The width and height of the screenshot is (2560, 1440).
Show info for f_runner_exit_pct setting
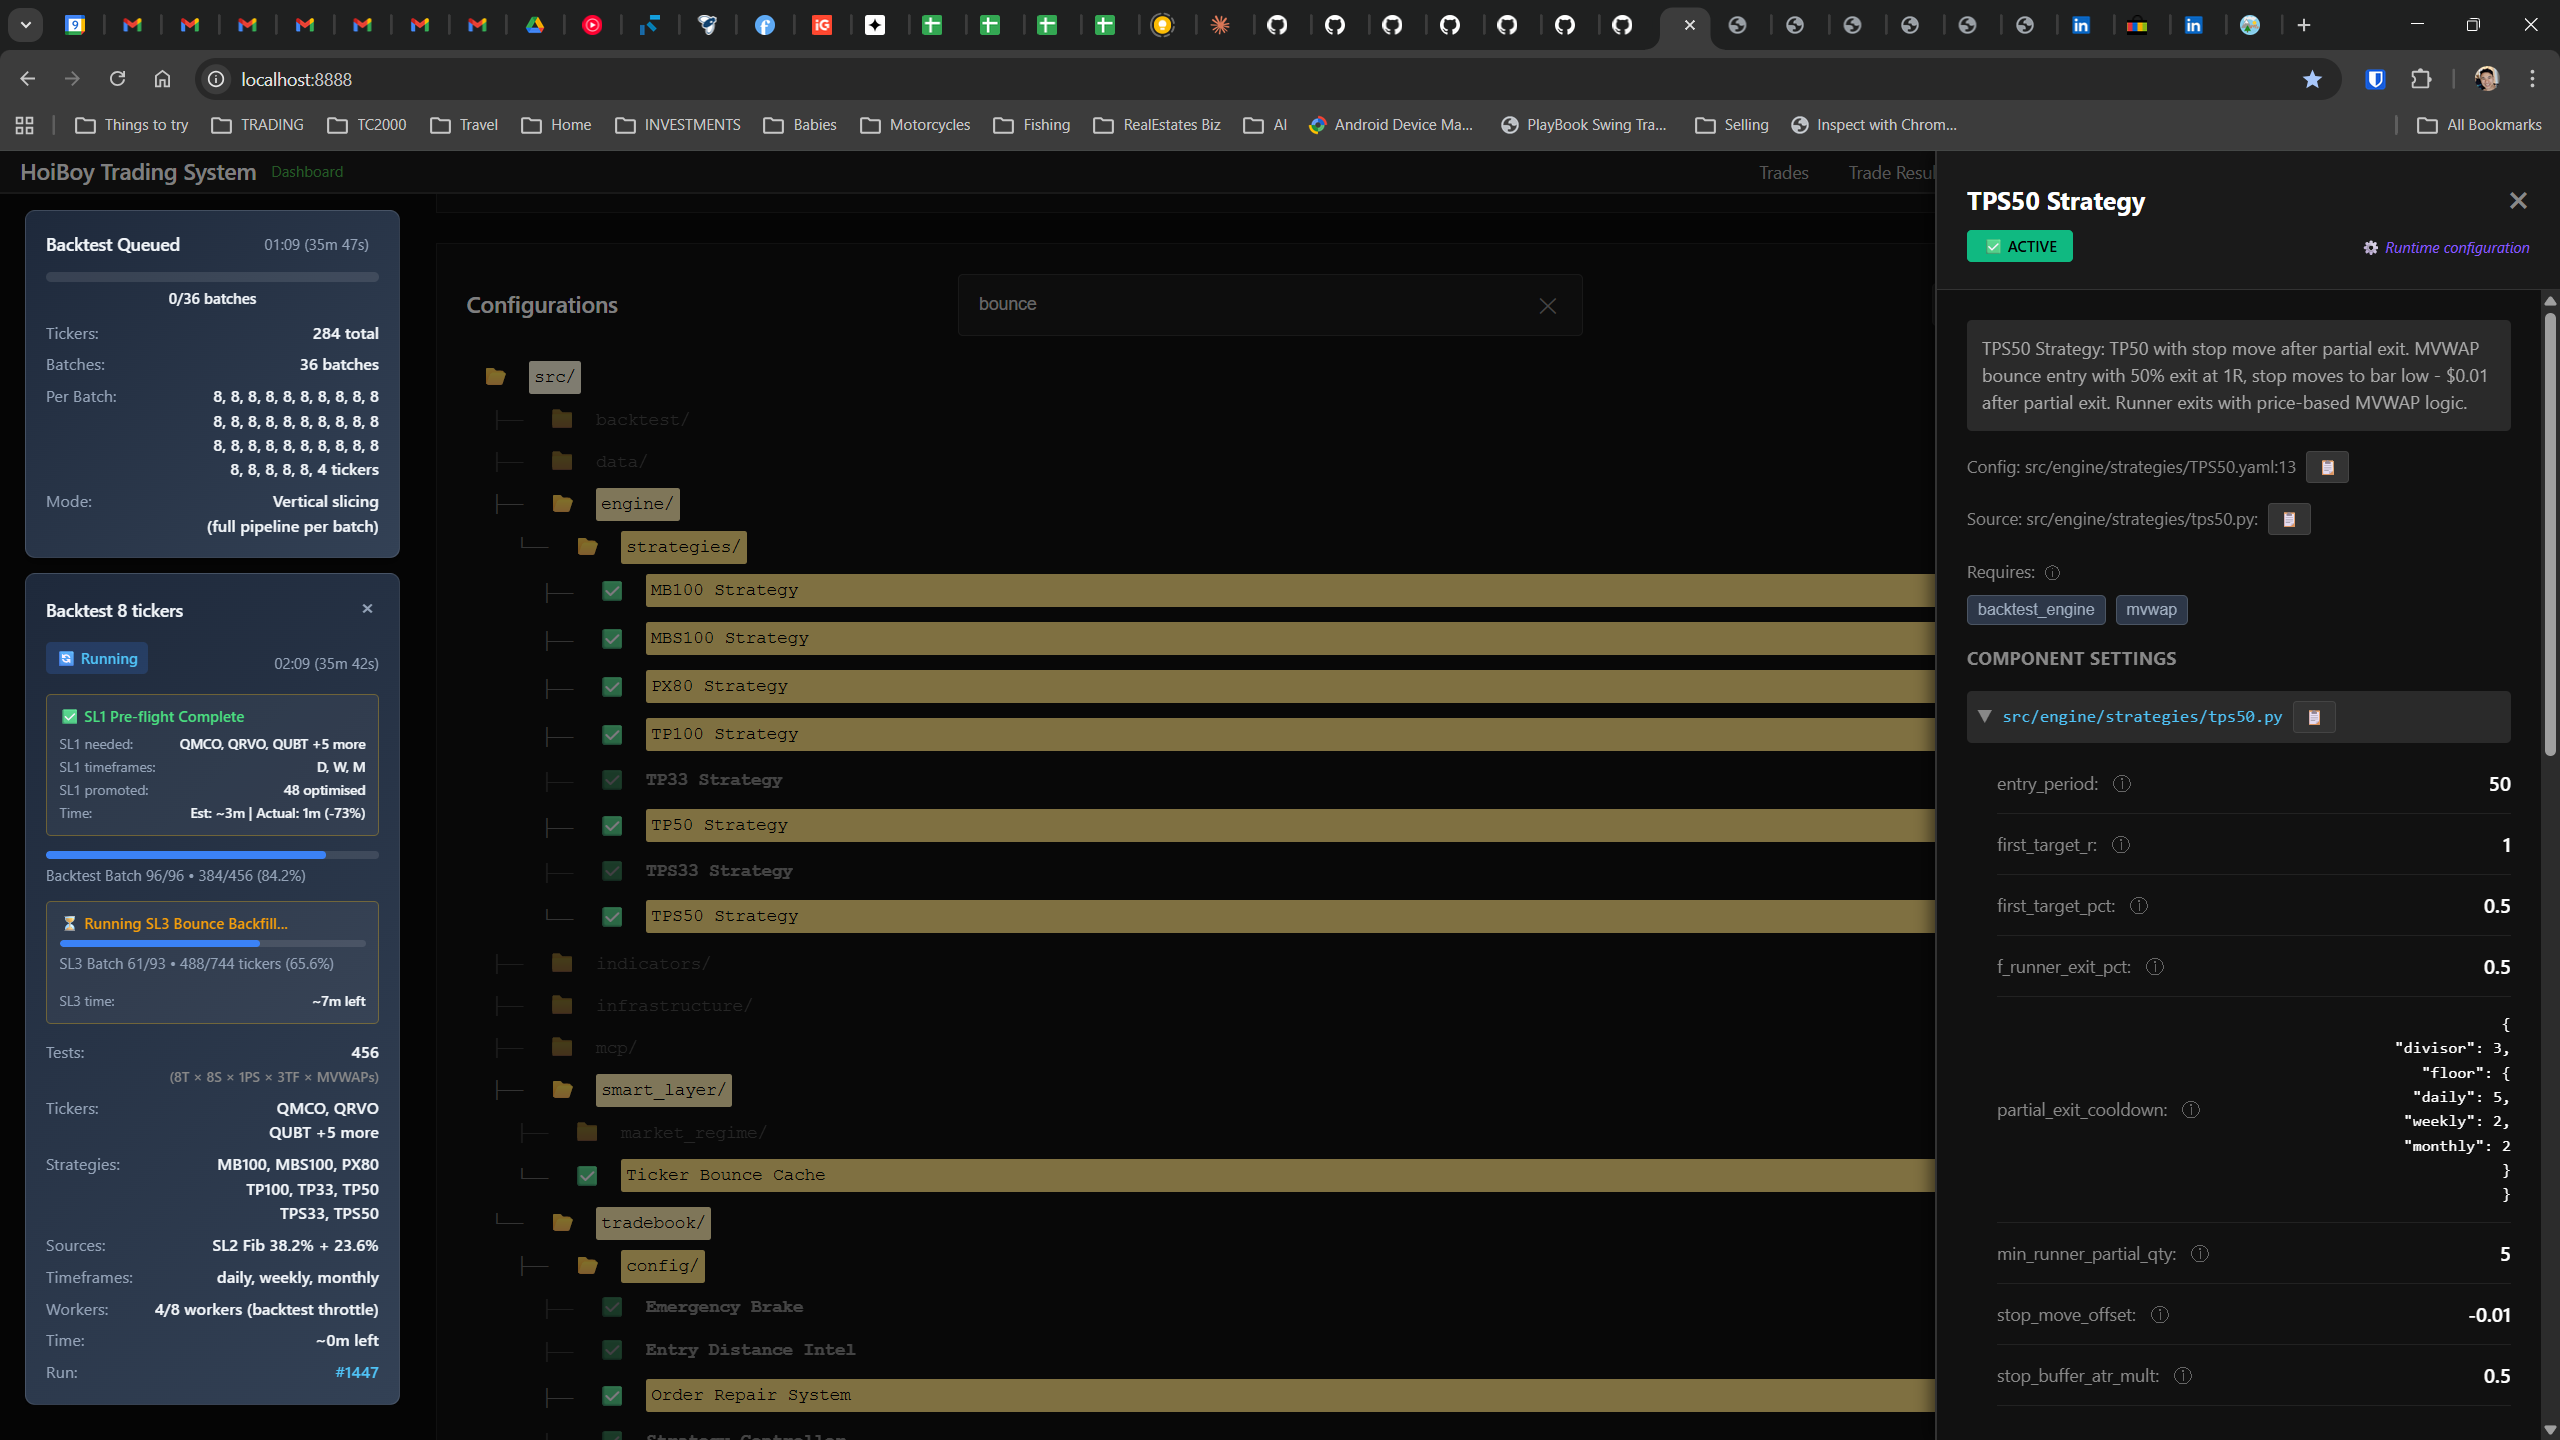(x=2155, y=967)
